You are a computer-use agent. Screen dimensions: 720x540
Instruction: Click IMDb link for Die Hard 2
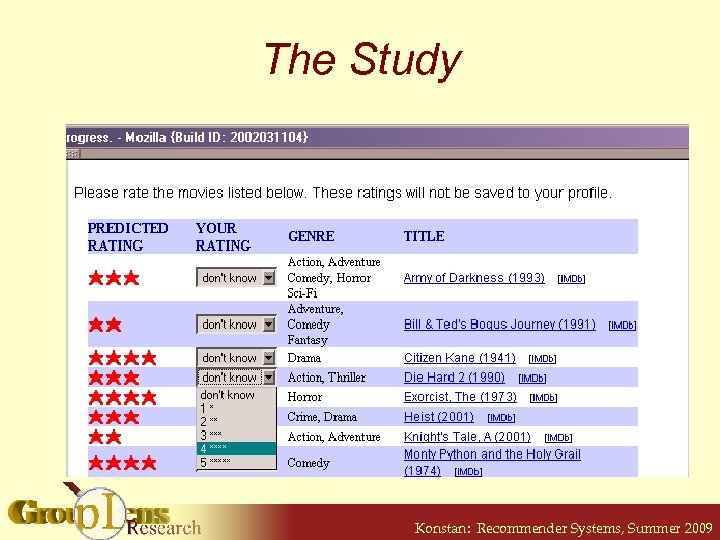tap(532, 378)
